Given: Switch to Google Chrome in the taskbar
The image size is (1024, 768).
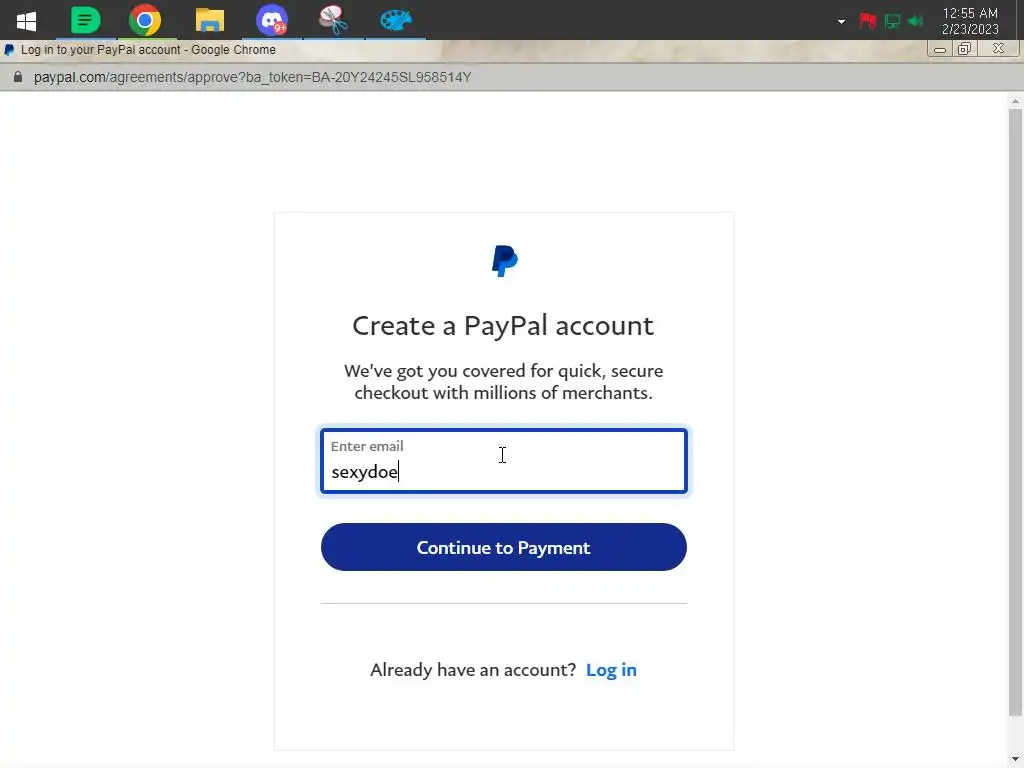Looking at the screenshot, I should [145, 20].
